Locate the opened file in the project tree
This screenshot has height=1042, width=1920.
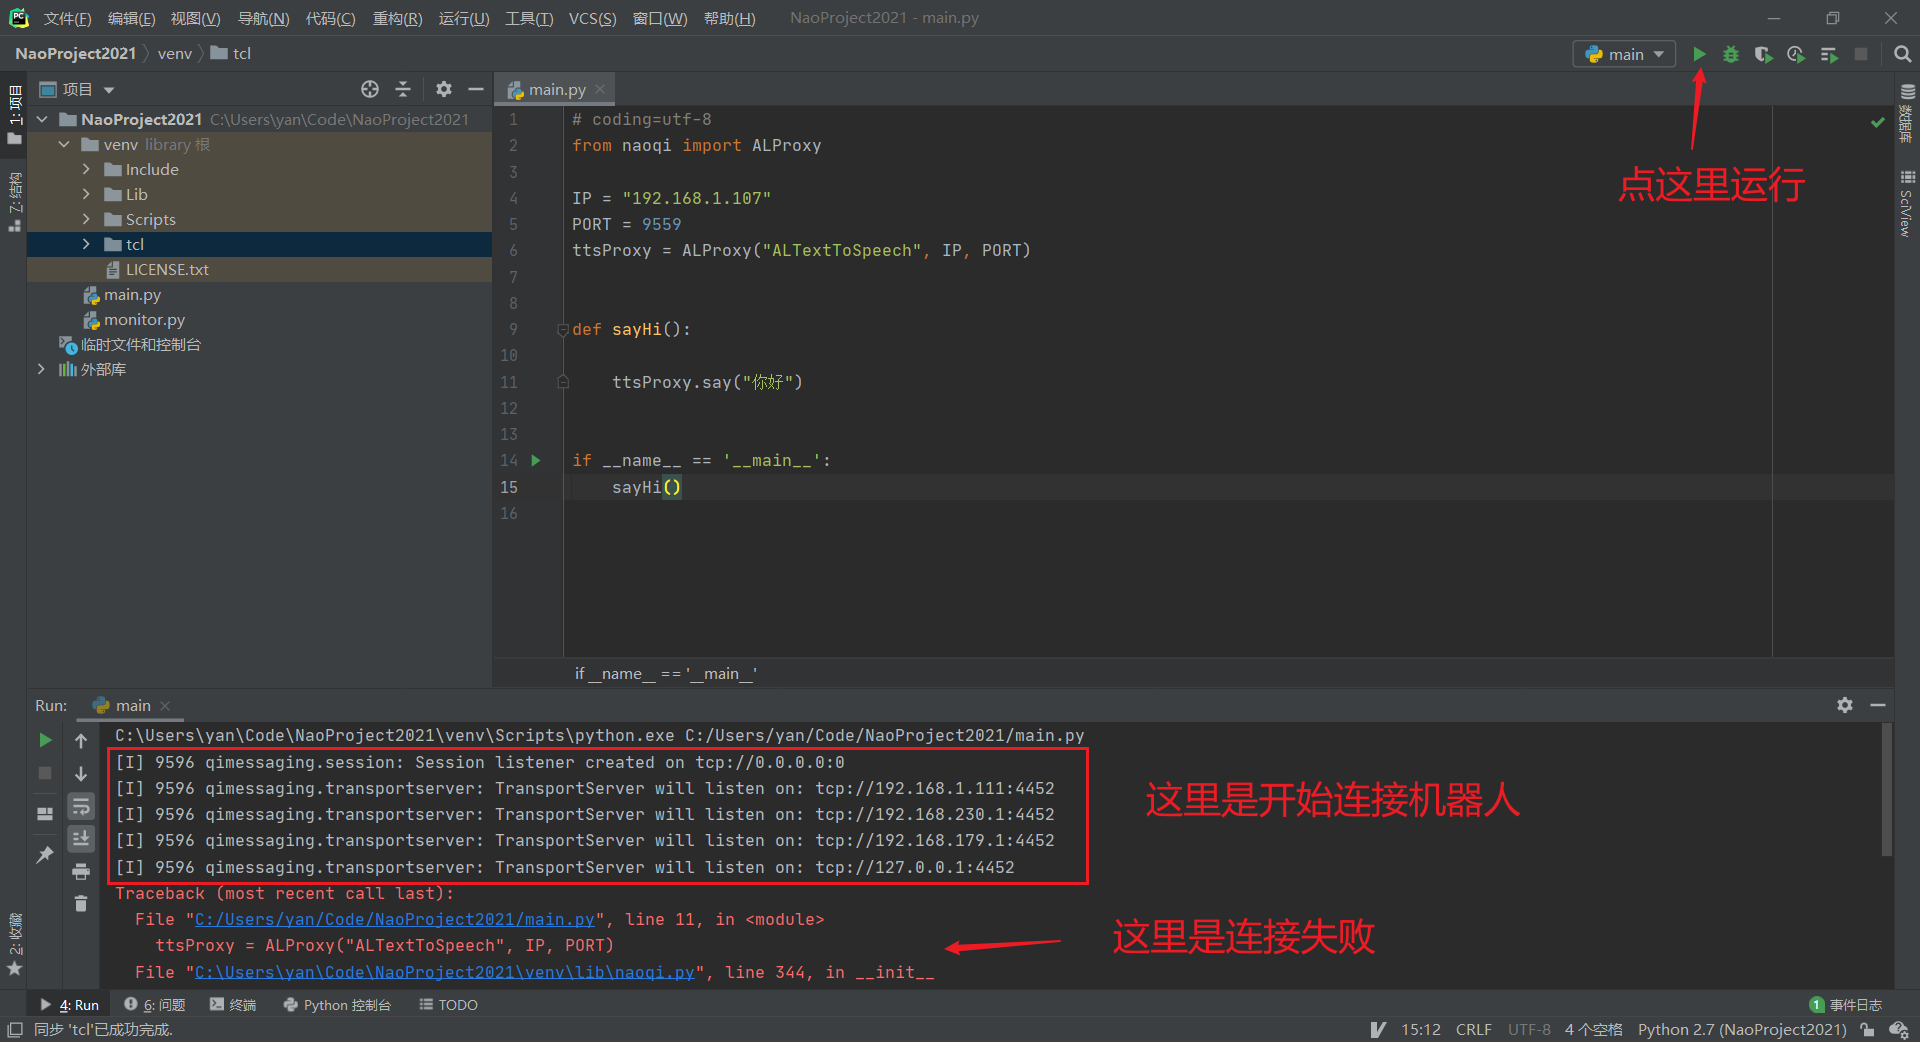click(370, 89)
